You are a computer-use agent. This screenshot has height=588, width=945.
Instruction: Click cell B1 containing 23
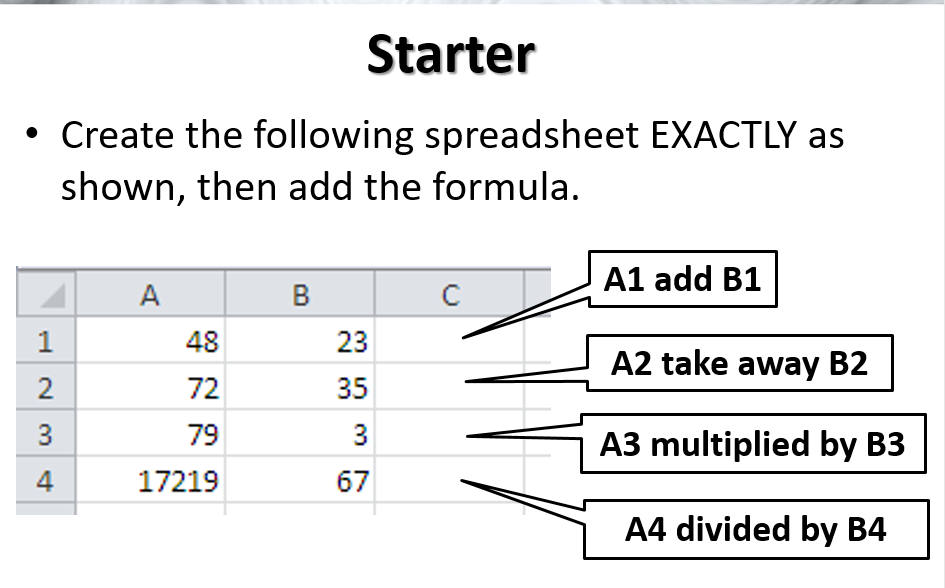pos(300,342)
